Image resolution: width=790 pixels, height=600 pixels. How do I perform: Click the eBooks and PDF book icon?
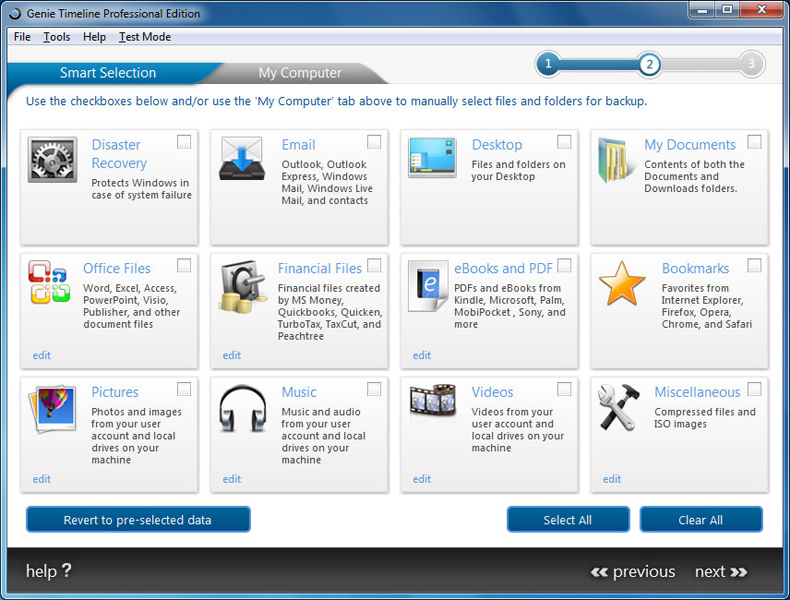[428, 286]
